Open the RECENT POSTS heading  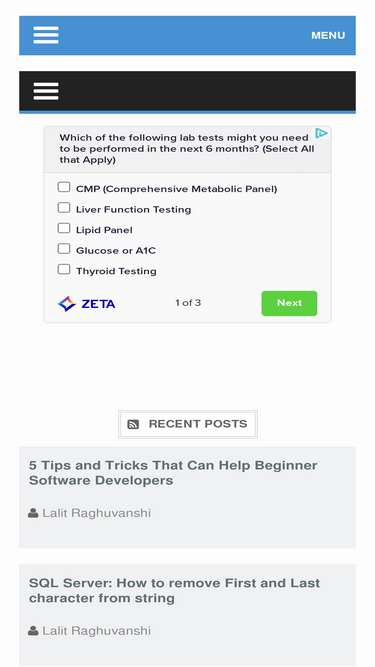coord(198,424)
